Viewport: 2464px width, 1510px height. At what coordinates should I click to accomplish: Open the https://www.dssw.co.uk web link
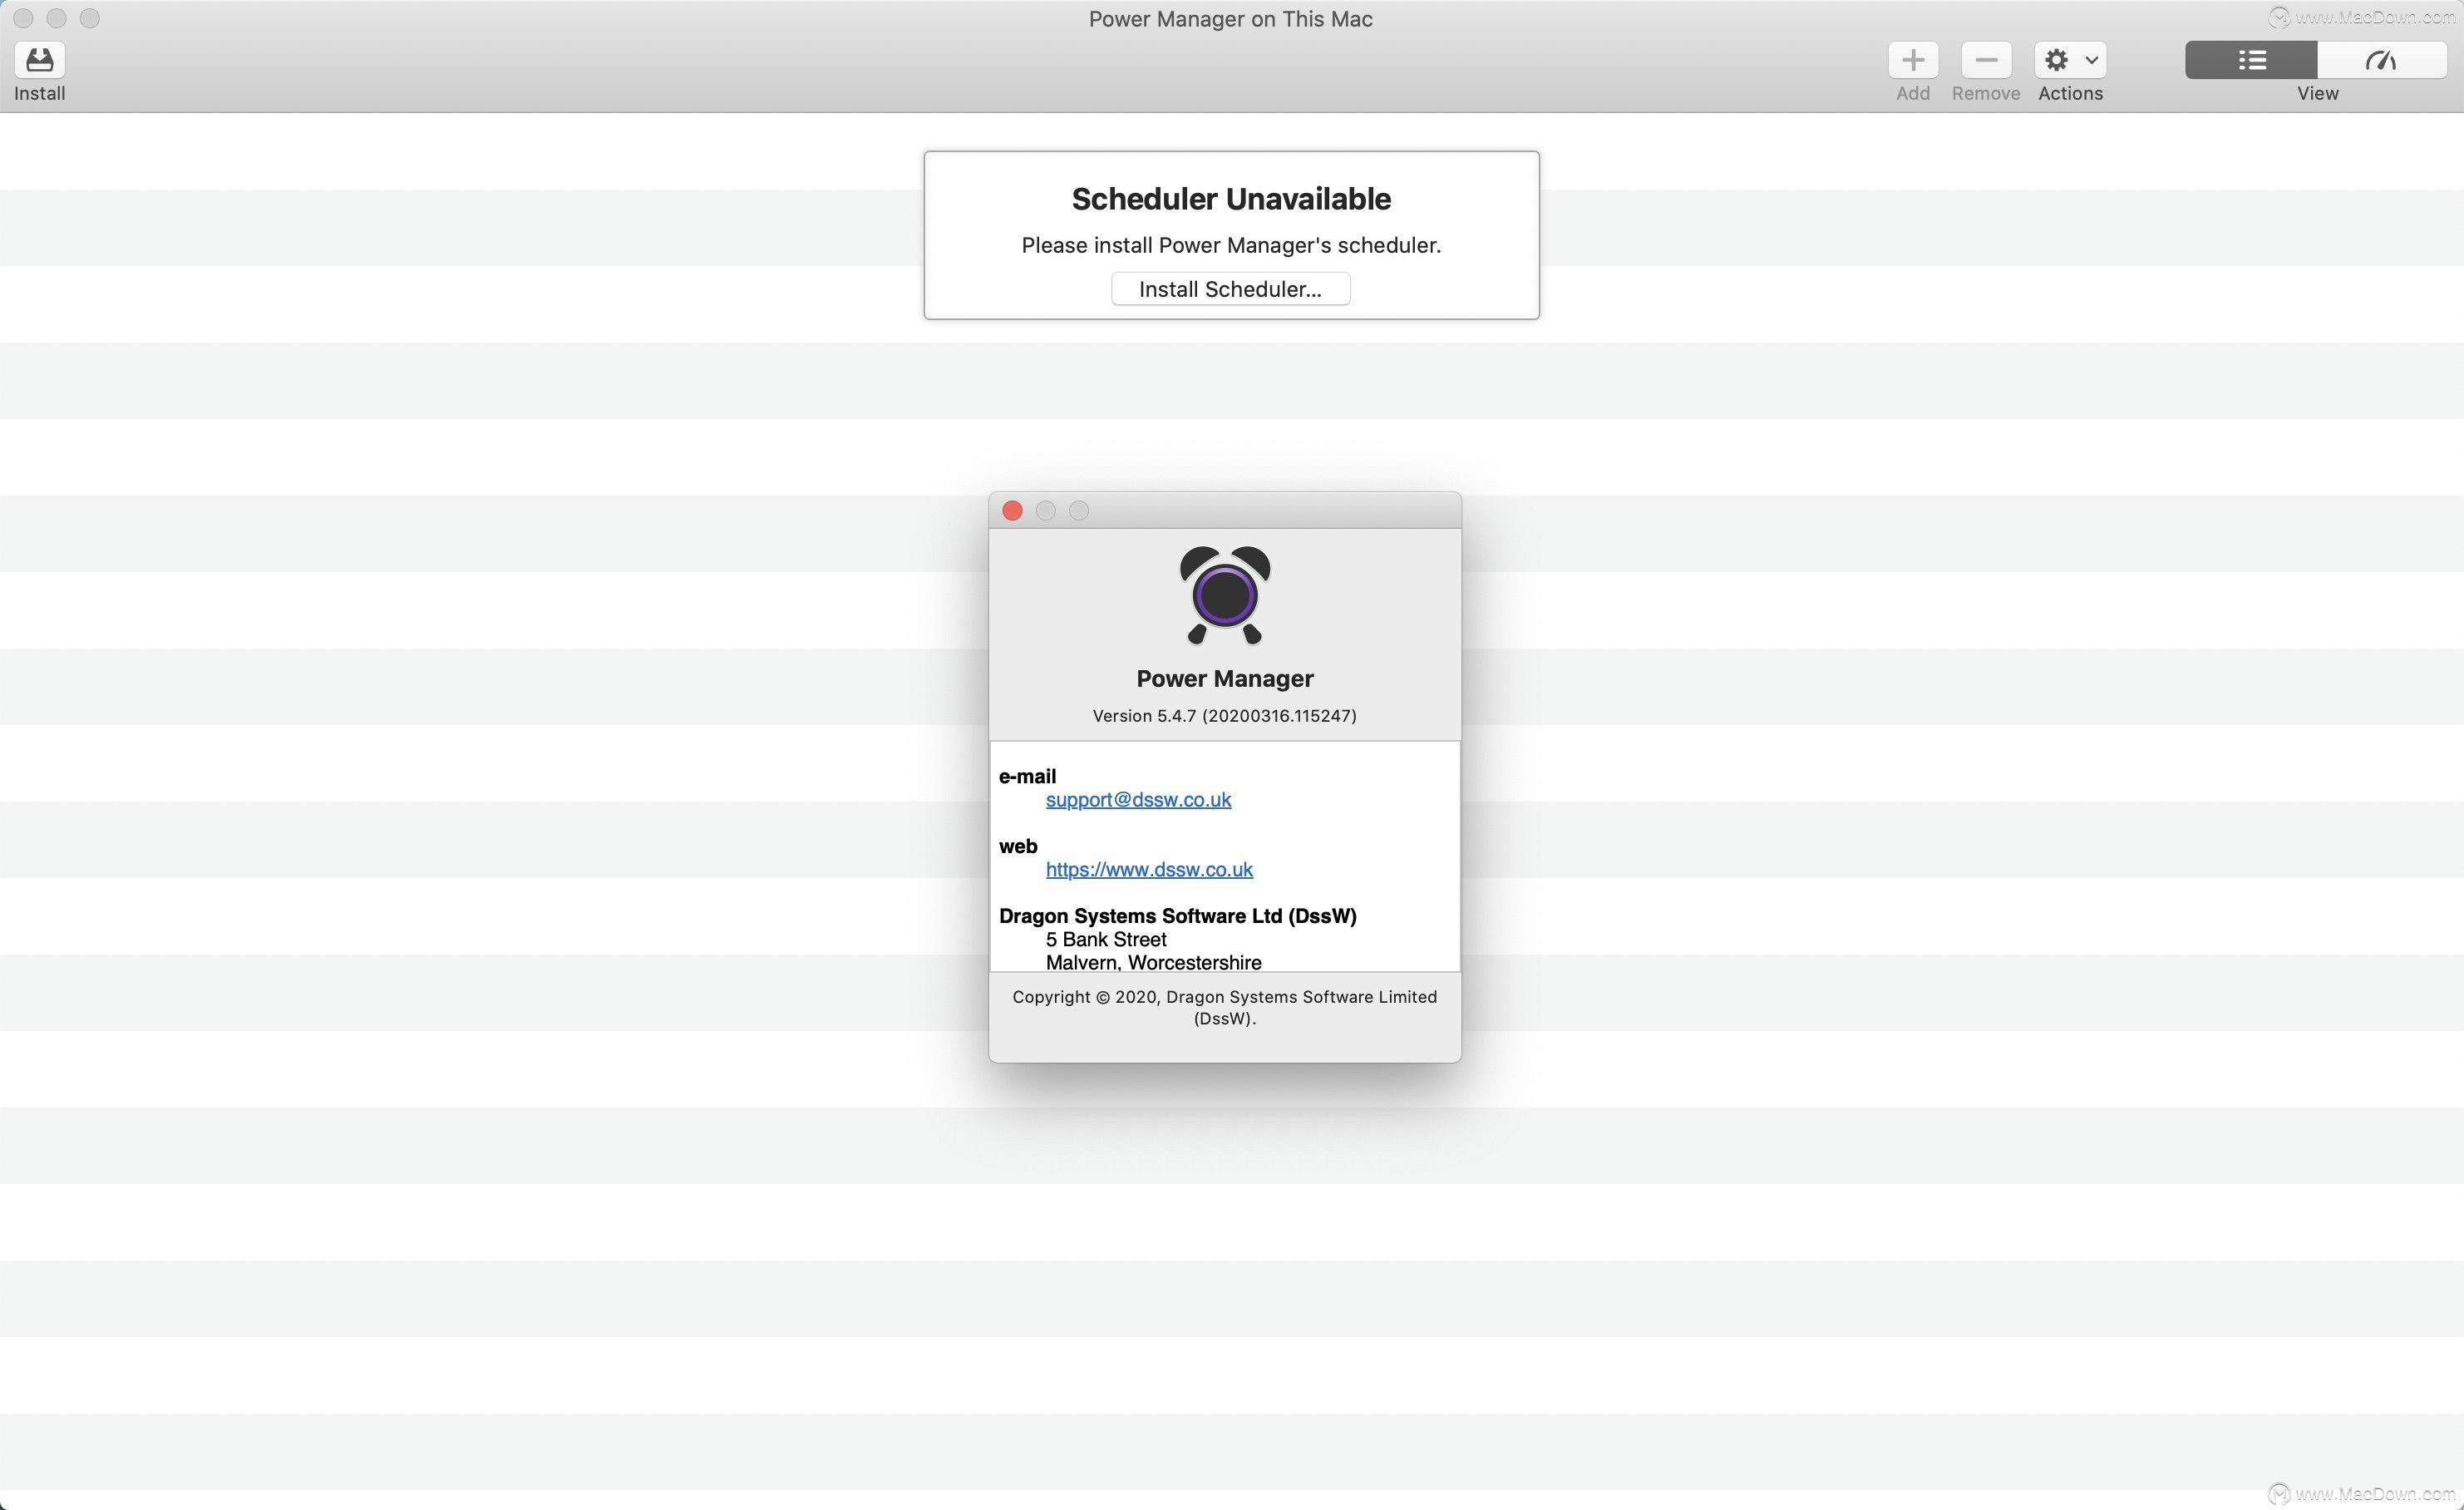click(1149, 870)
